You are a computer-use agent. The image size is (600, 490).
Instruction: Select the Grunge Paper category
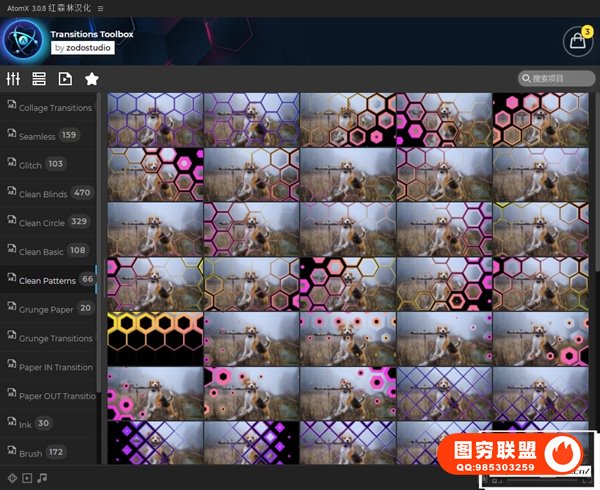(x=48, y=309)
